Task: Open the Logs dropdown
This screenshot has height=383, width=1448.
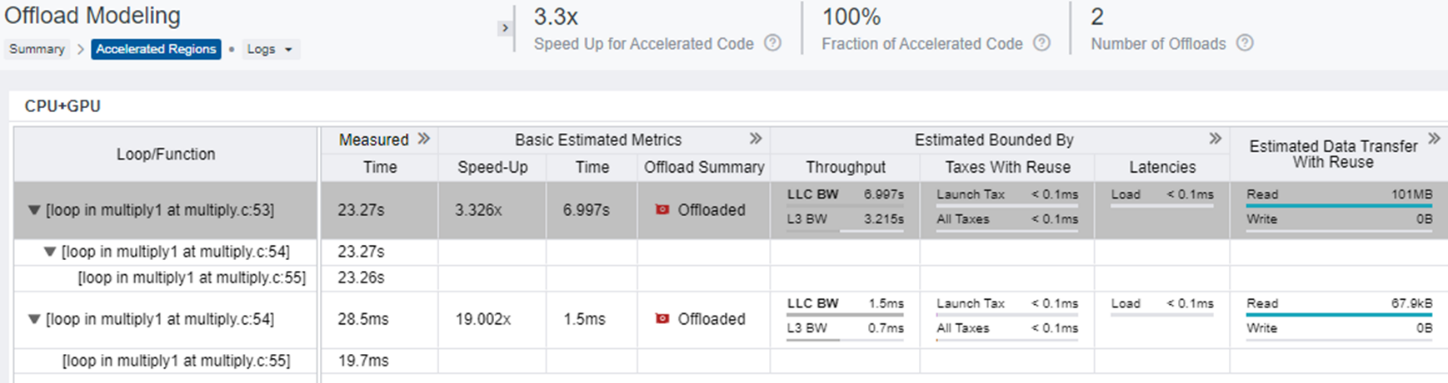Action: [x=271, y=49]
